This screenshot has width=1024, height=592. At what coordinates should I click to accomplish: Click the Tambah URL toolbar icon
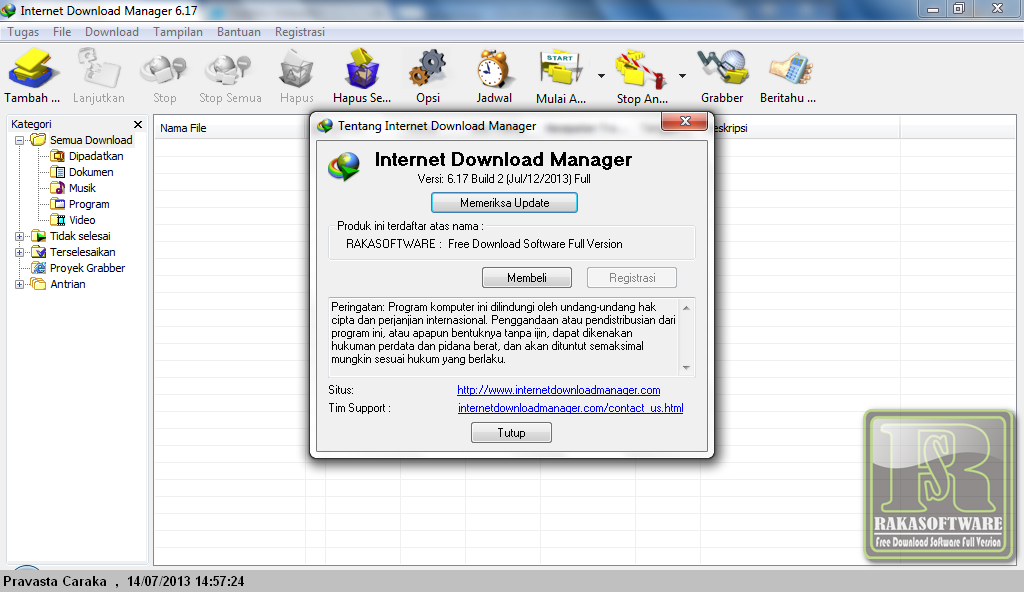click(31, 69)
